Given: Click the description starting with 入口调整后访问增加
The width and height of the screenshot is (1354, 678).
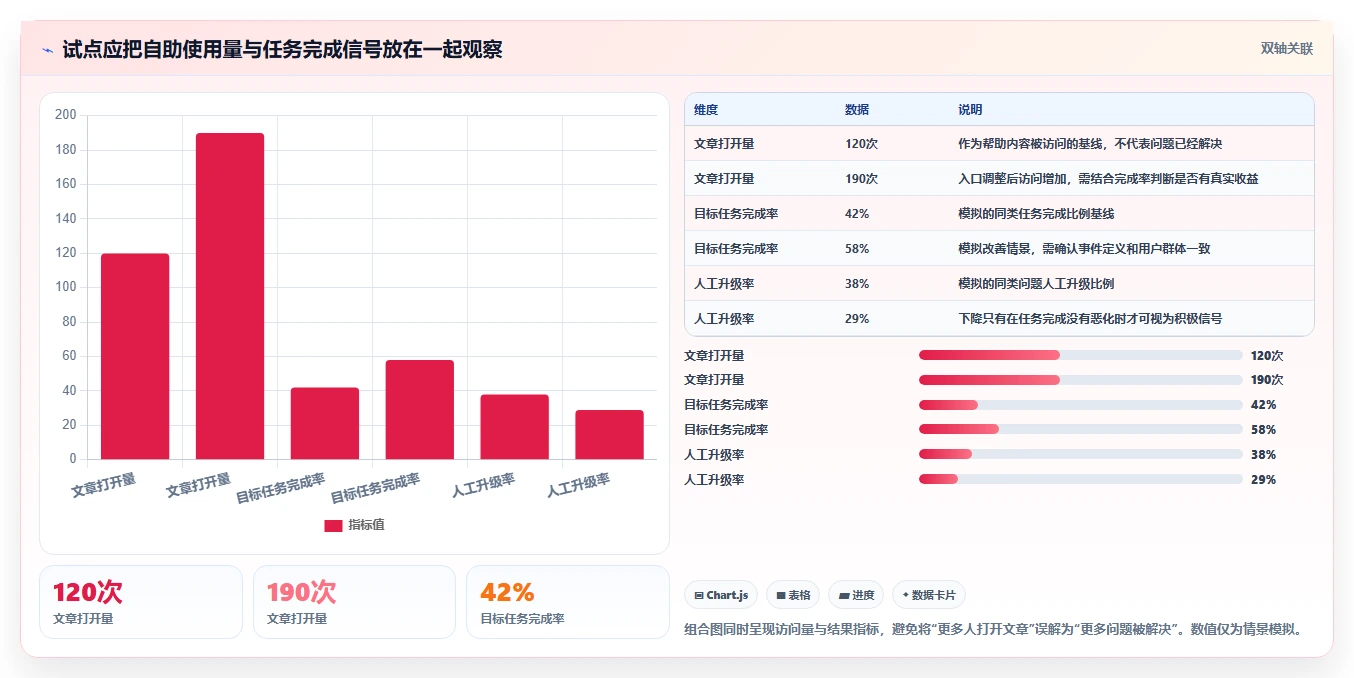Looking at the screenshot, I should pos(1108,179).
